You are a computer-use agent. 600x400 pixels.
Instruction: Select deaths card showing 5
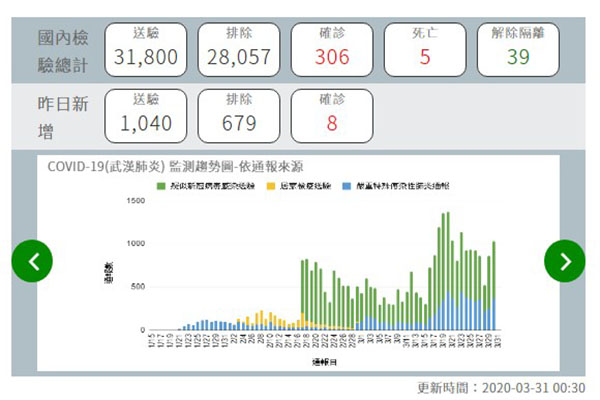(425, 49)
